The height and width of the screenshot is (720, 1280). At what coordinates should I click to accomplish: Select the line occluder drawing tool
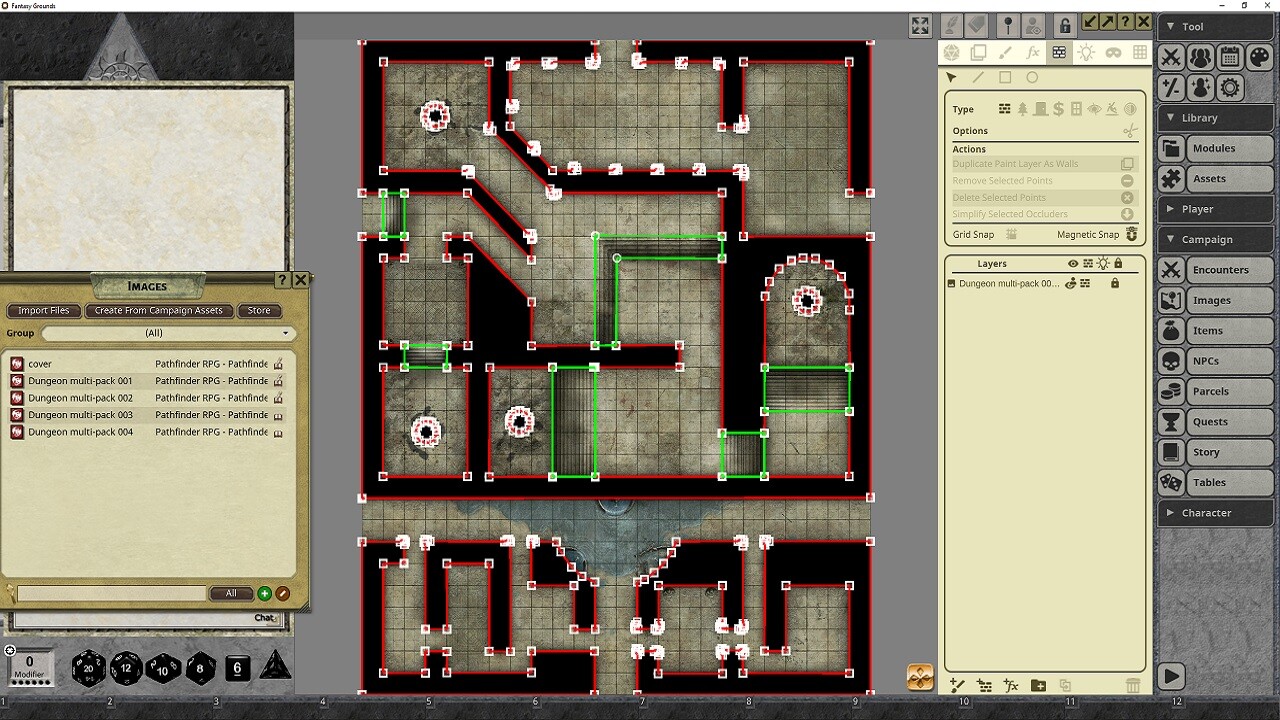(x=978, y=77)
